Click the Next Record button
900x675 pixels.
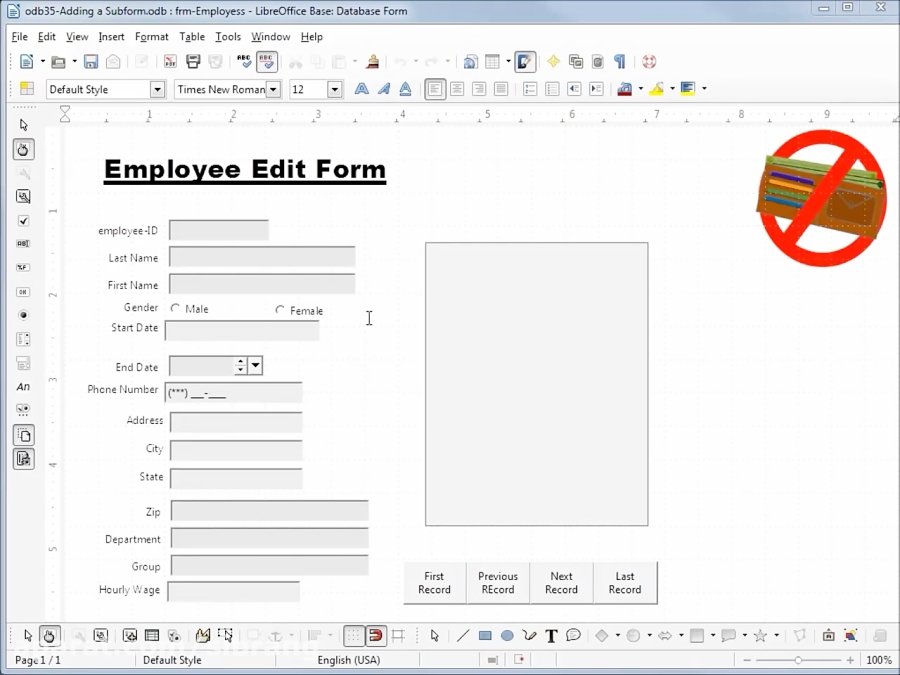click(561, 583)
